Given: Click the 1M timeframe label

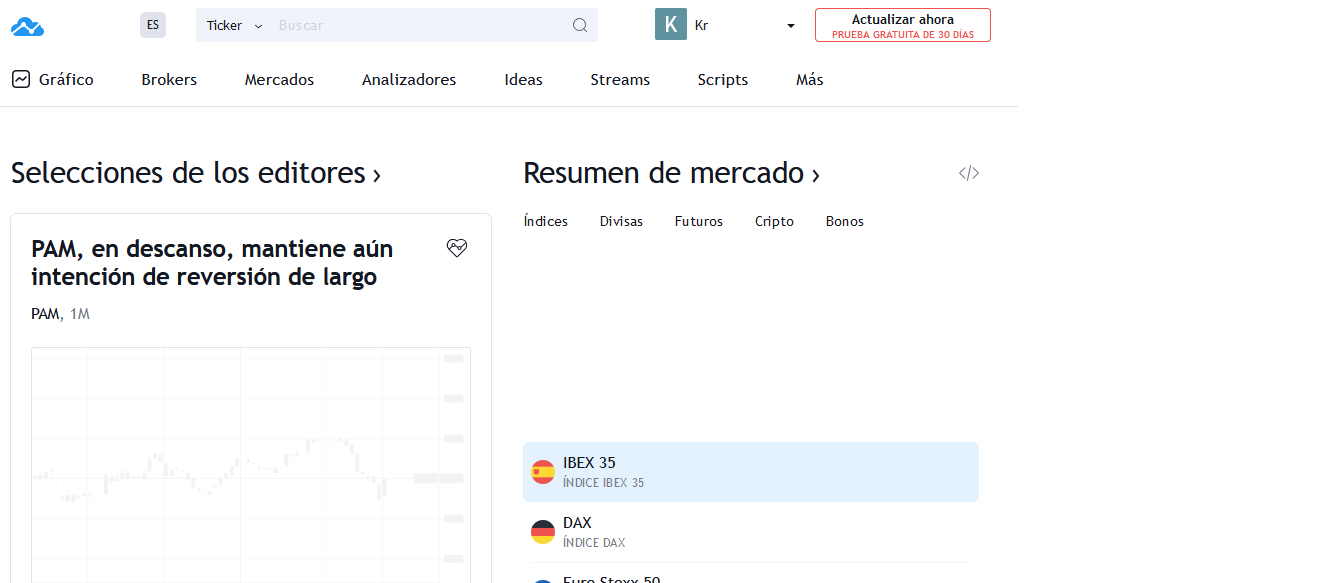Looking at the screenshot, I should tap(80, 314).
